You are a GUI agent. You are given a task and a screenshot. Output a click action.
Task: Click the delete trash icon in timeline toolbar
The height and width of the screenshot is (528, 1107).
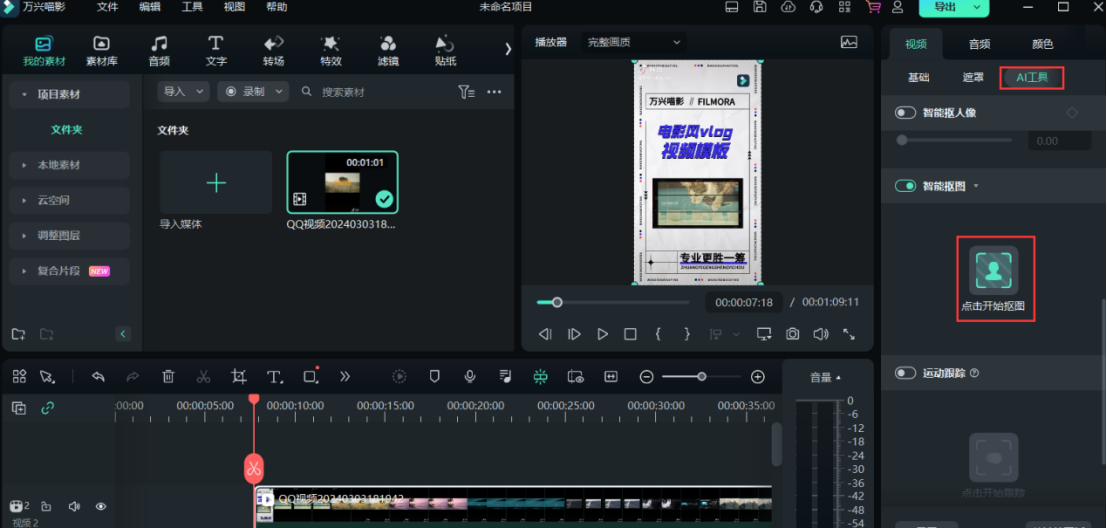click(x=168, y=376)
